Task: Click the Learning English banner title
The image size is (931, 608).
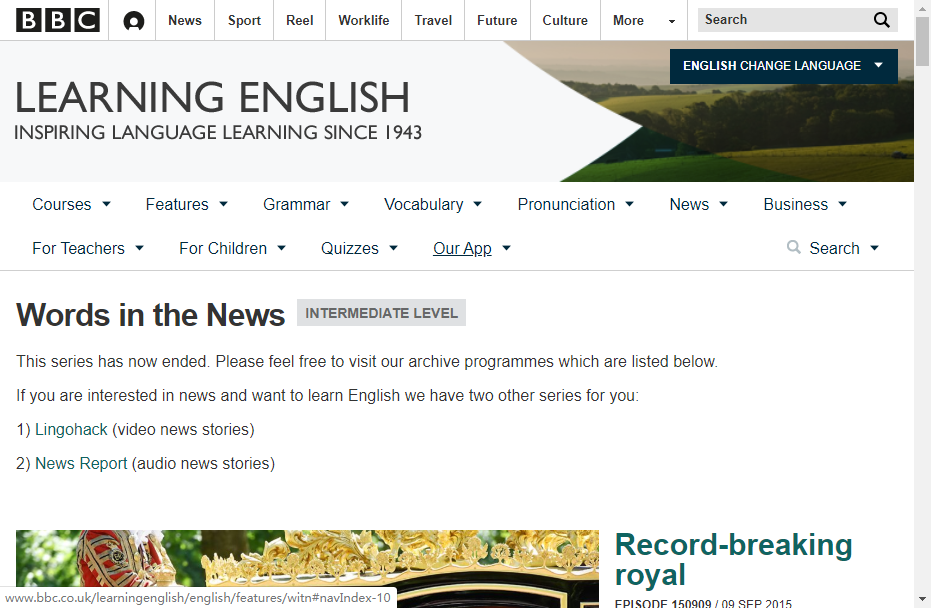Action: (212, 97)
